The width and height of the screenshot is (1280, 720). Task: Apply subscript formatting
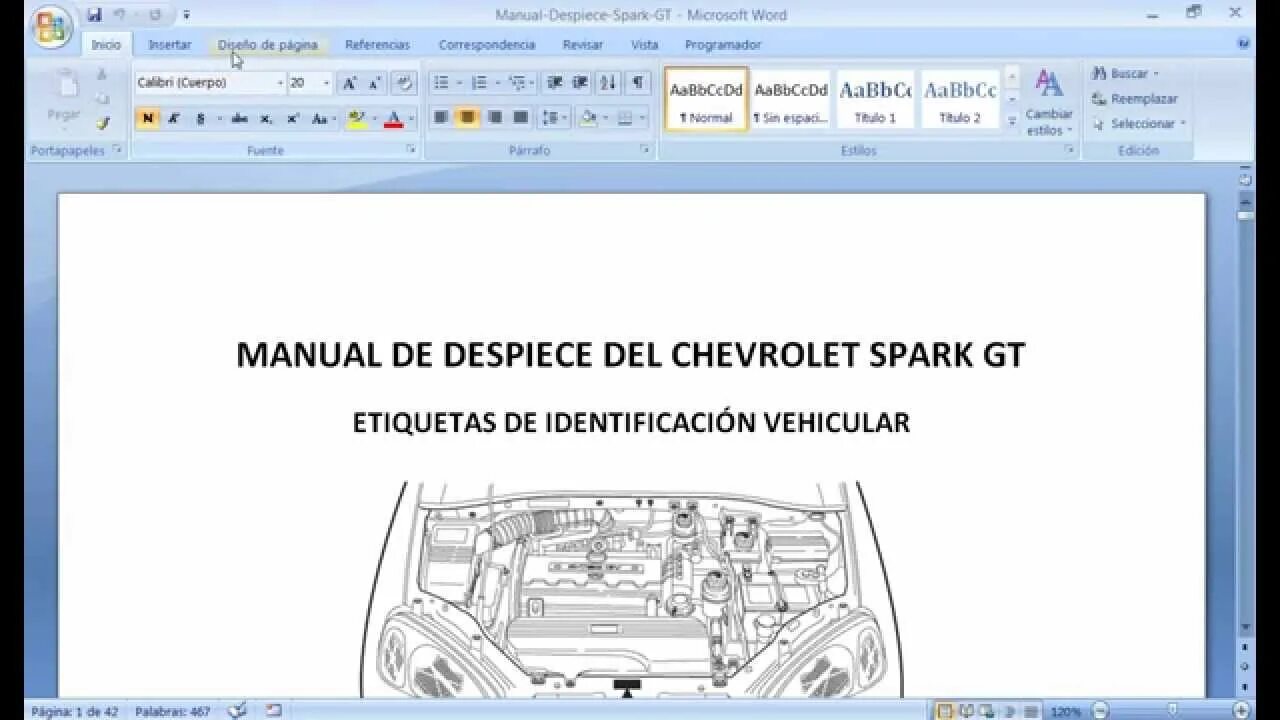(266, 119)
